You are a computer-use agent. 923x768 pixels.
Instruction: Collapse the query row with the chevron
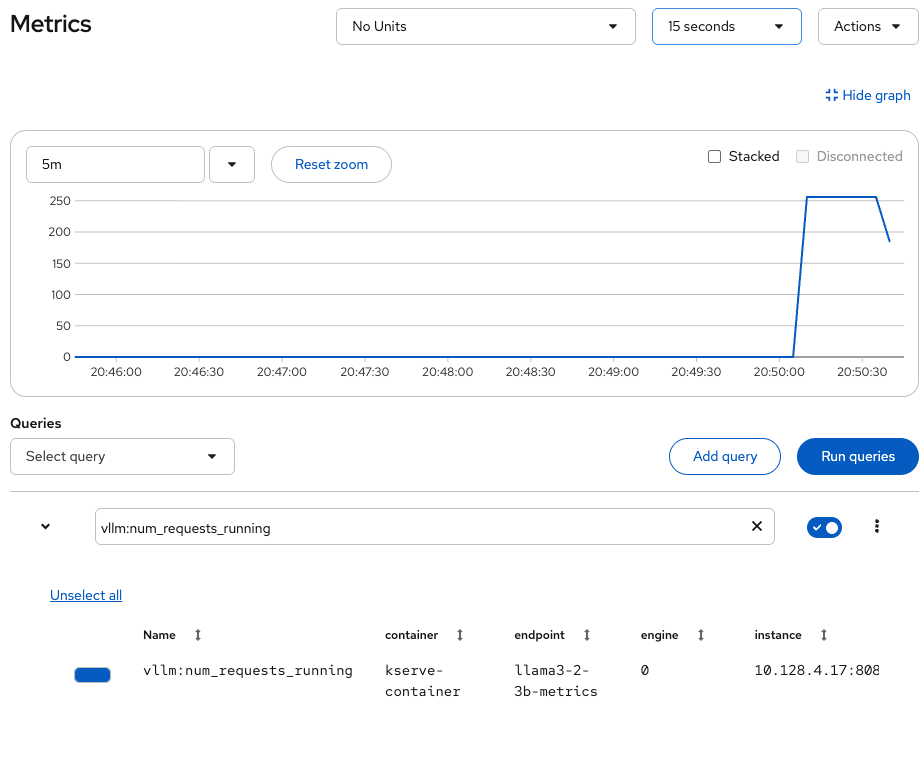[x=44, y=526]
